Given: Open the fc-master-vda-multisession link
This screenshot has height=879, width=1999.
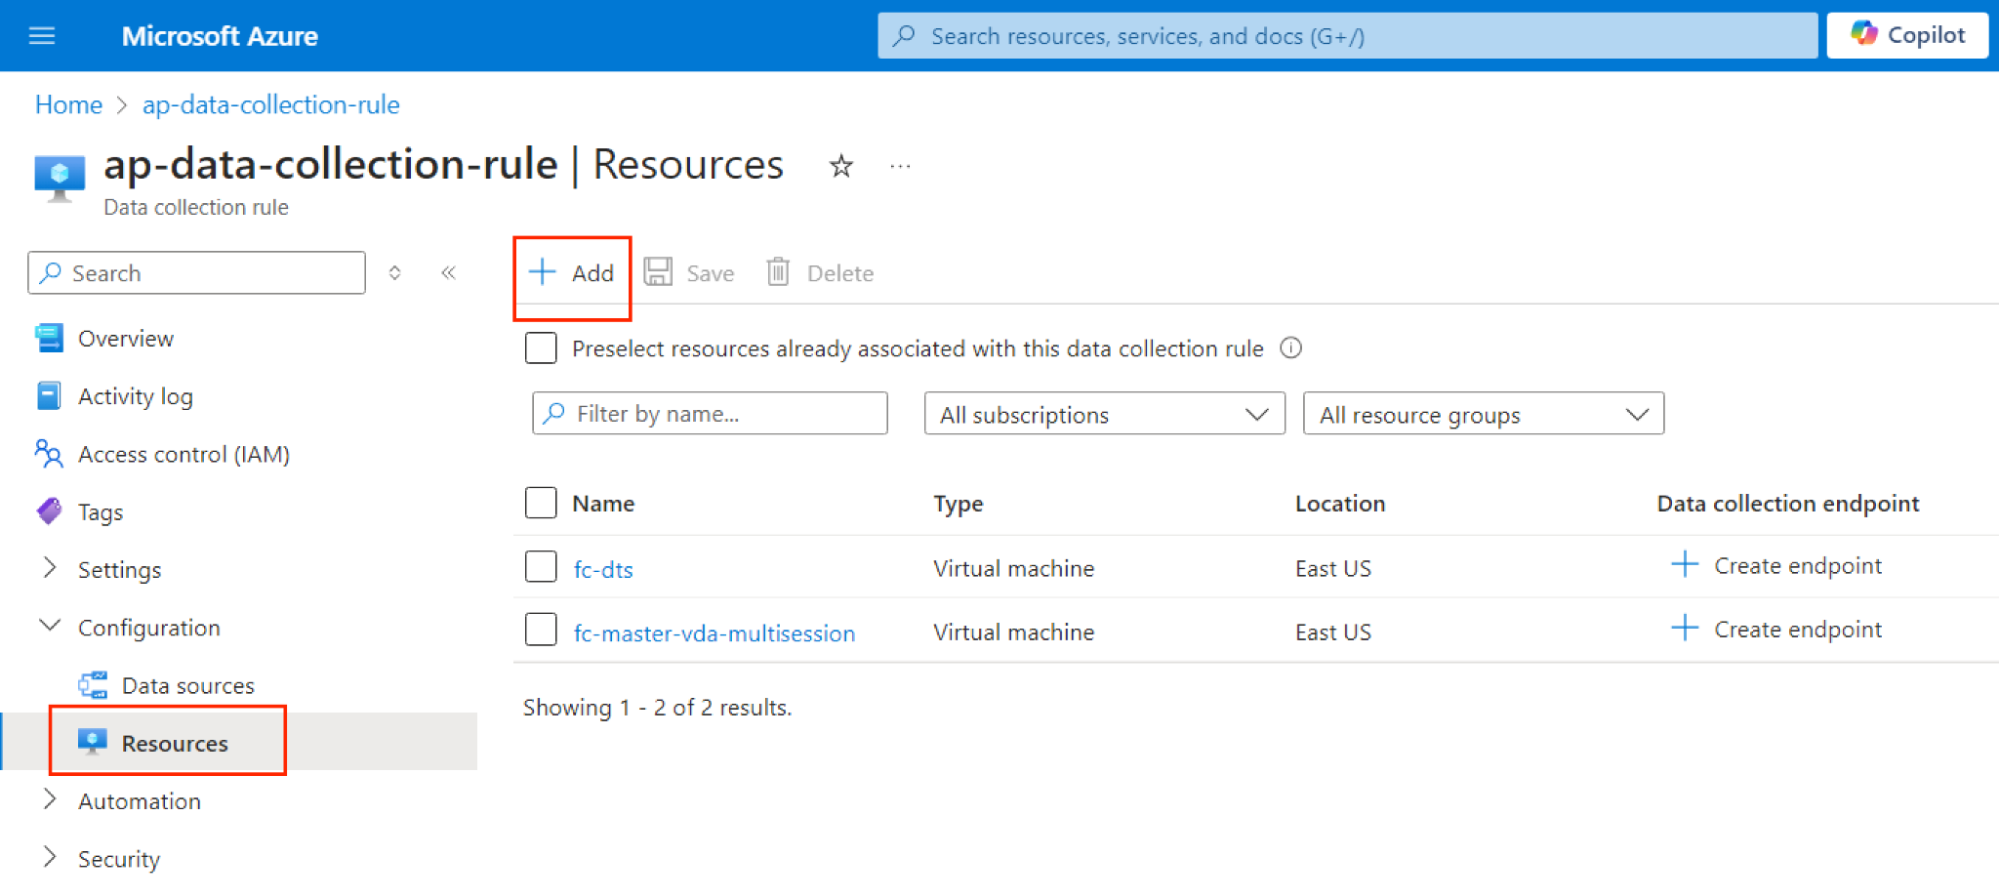Looking at the screenshot, I should tap(713, 633).
